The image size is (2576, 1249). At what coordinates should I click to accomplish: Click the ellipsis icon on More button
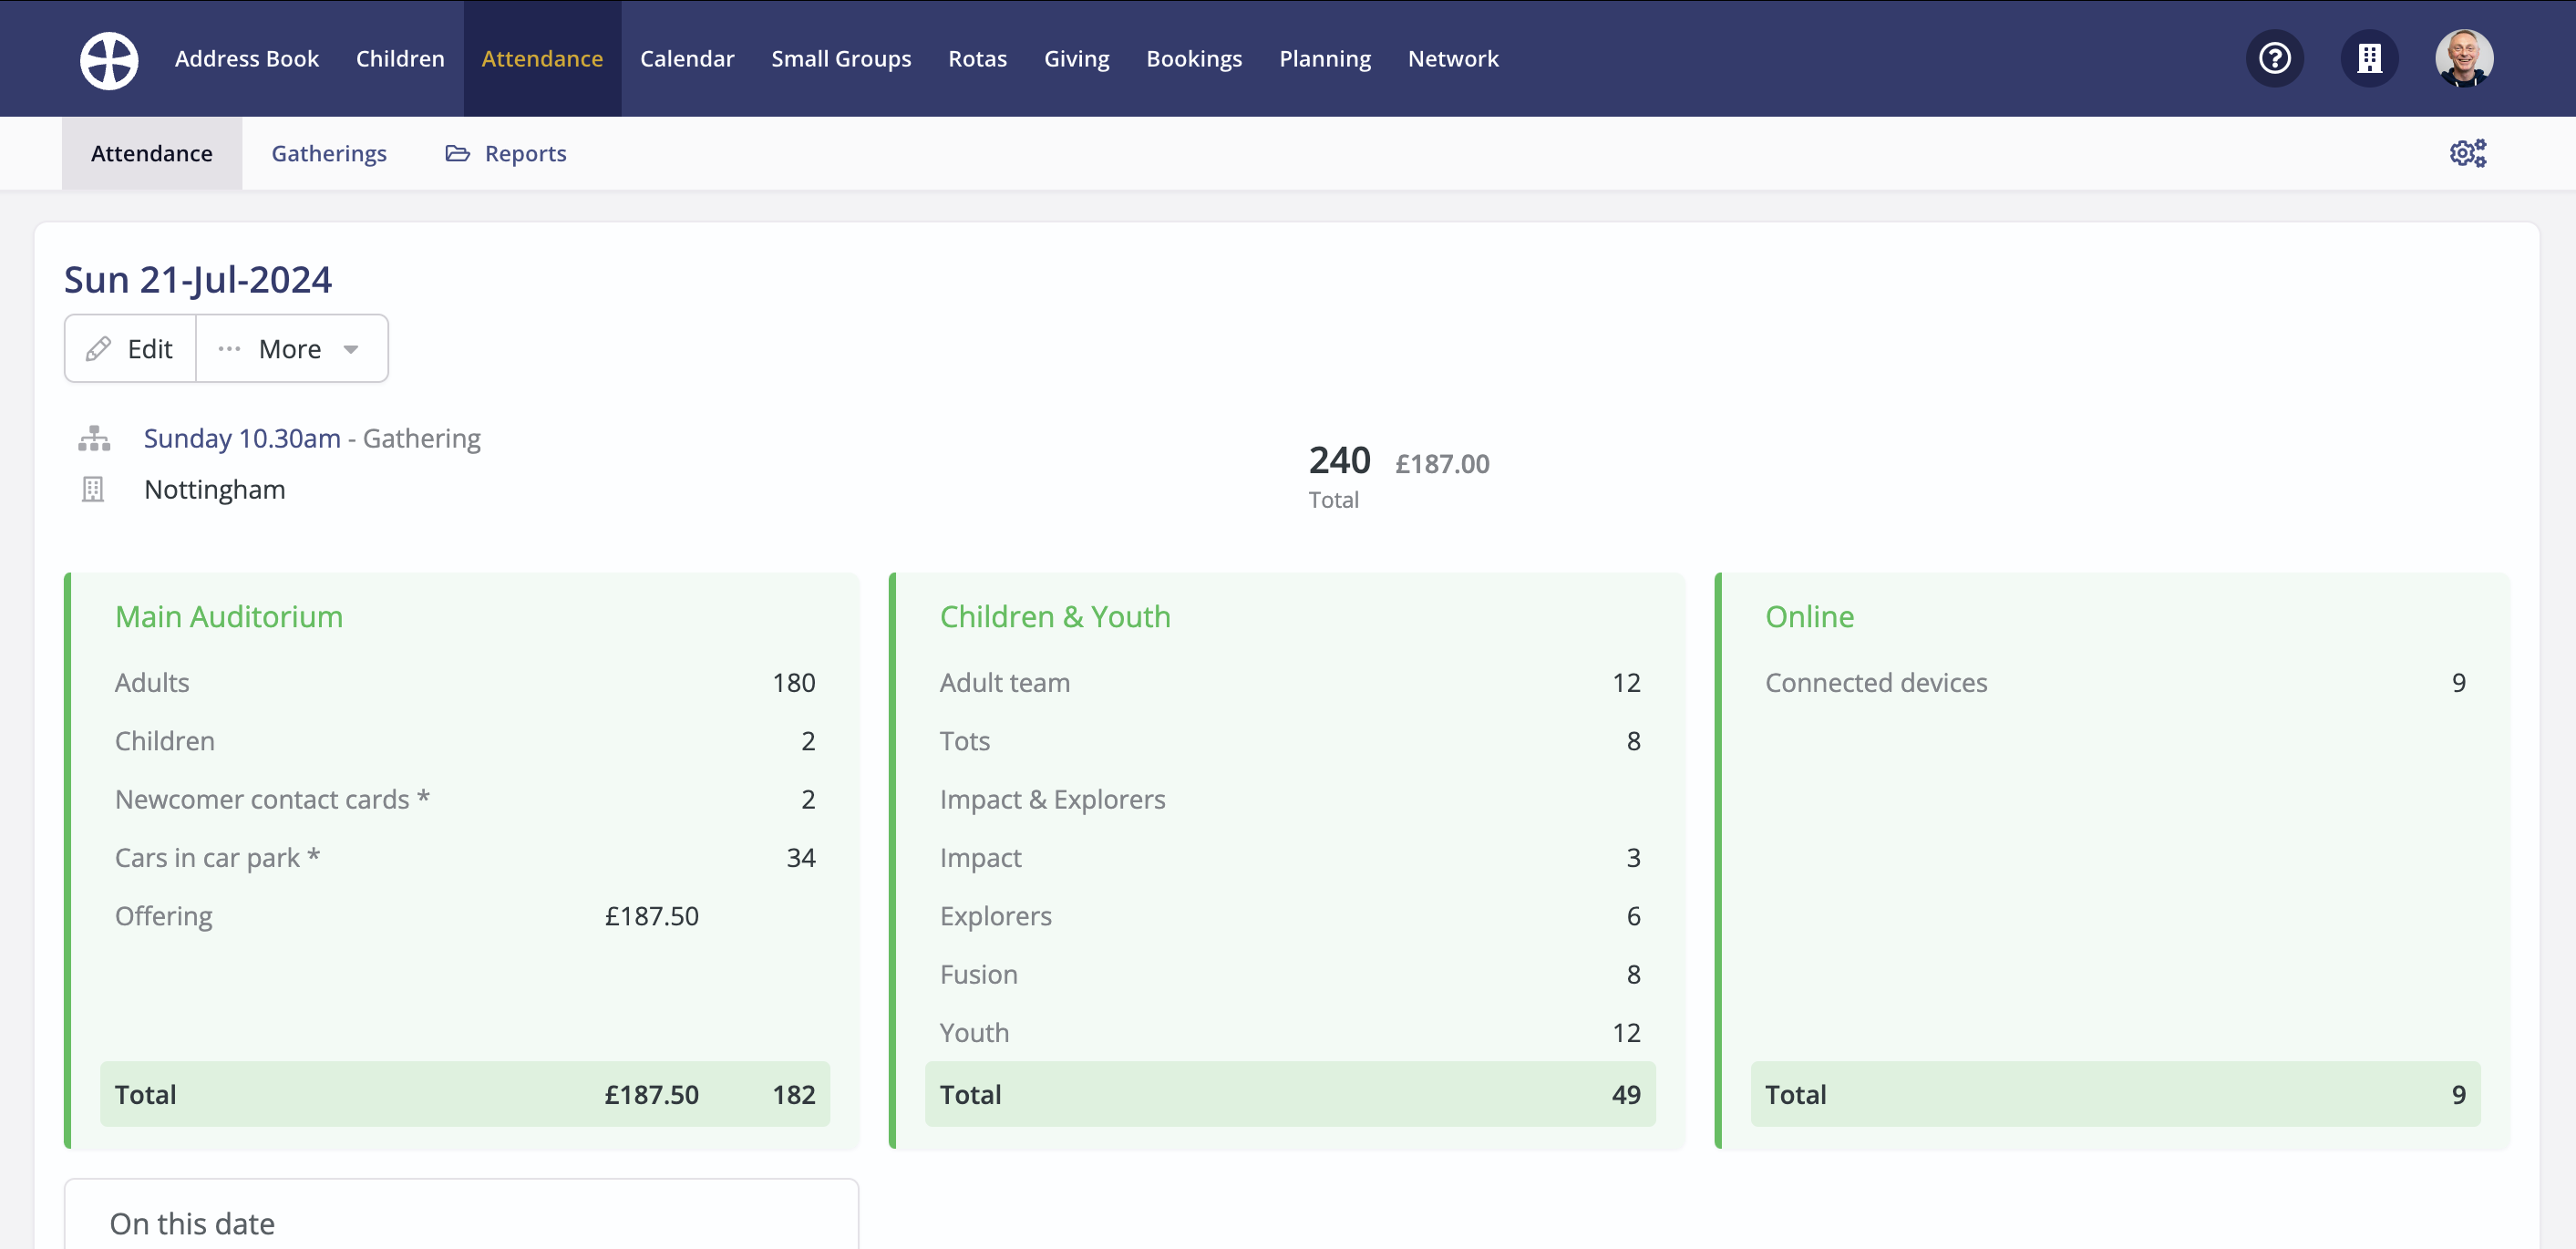click(x=229, y=349)
